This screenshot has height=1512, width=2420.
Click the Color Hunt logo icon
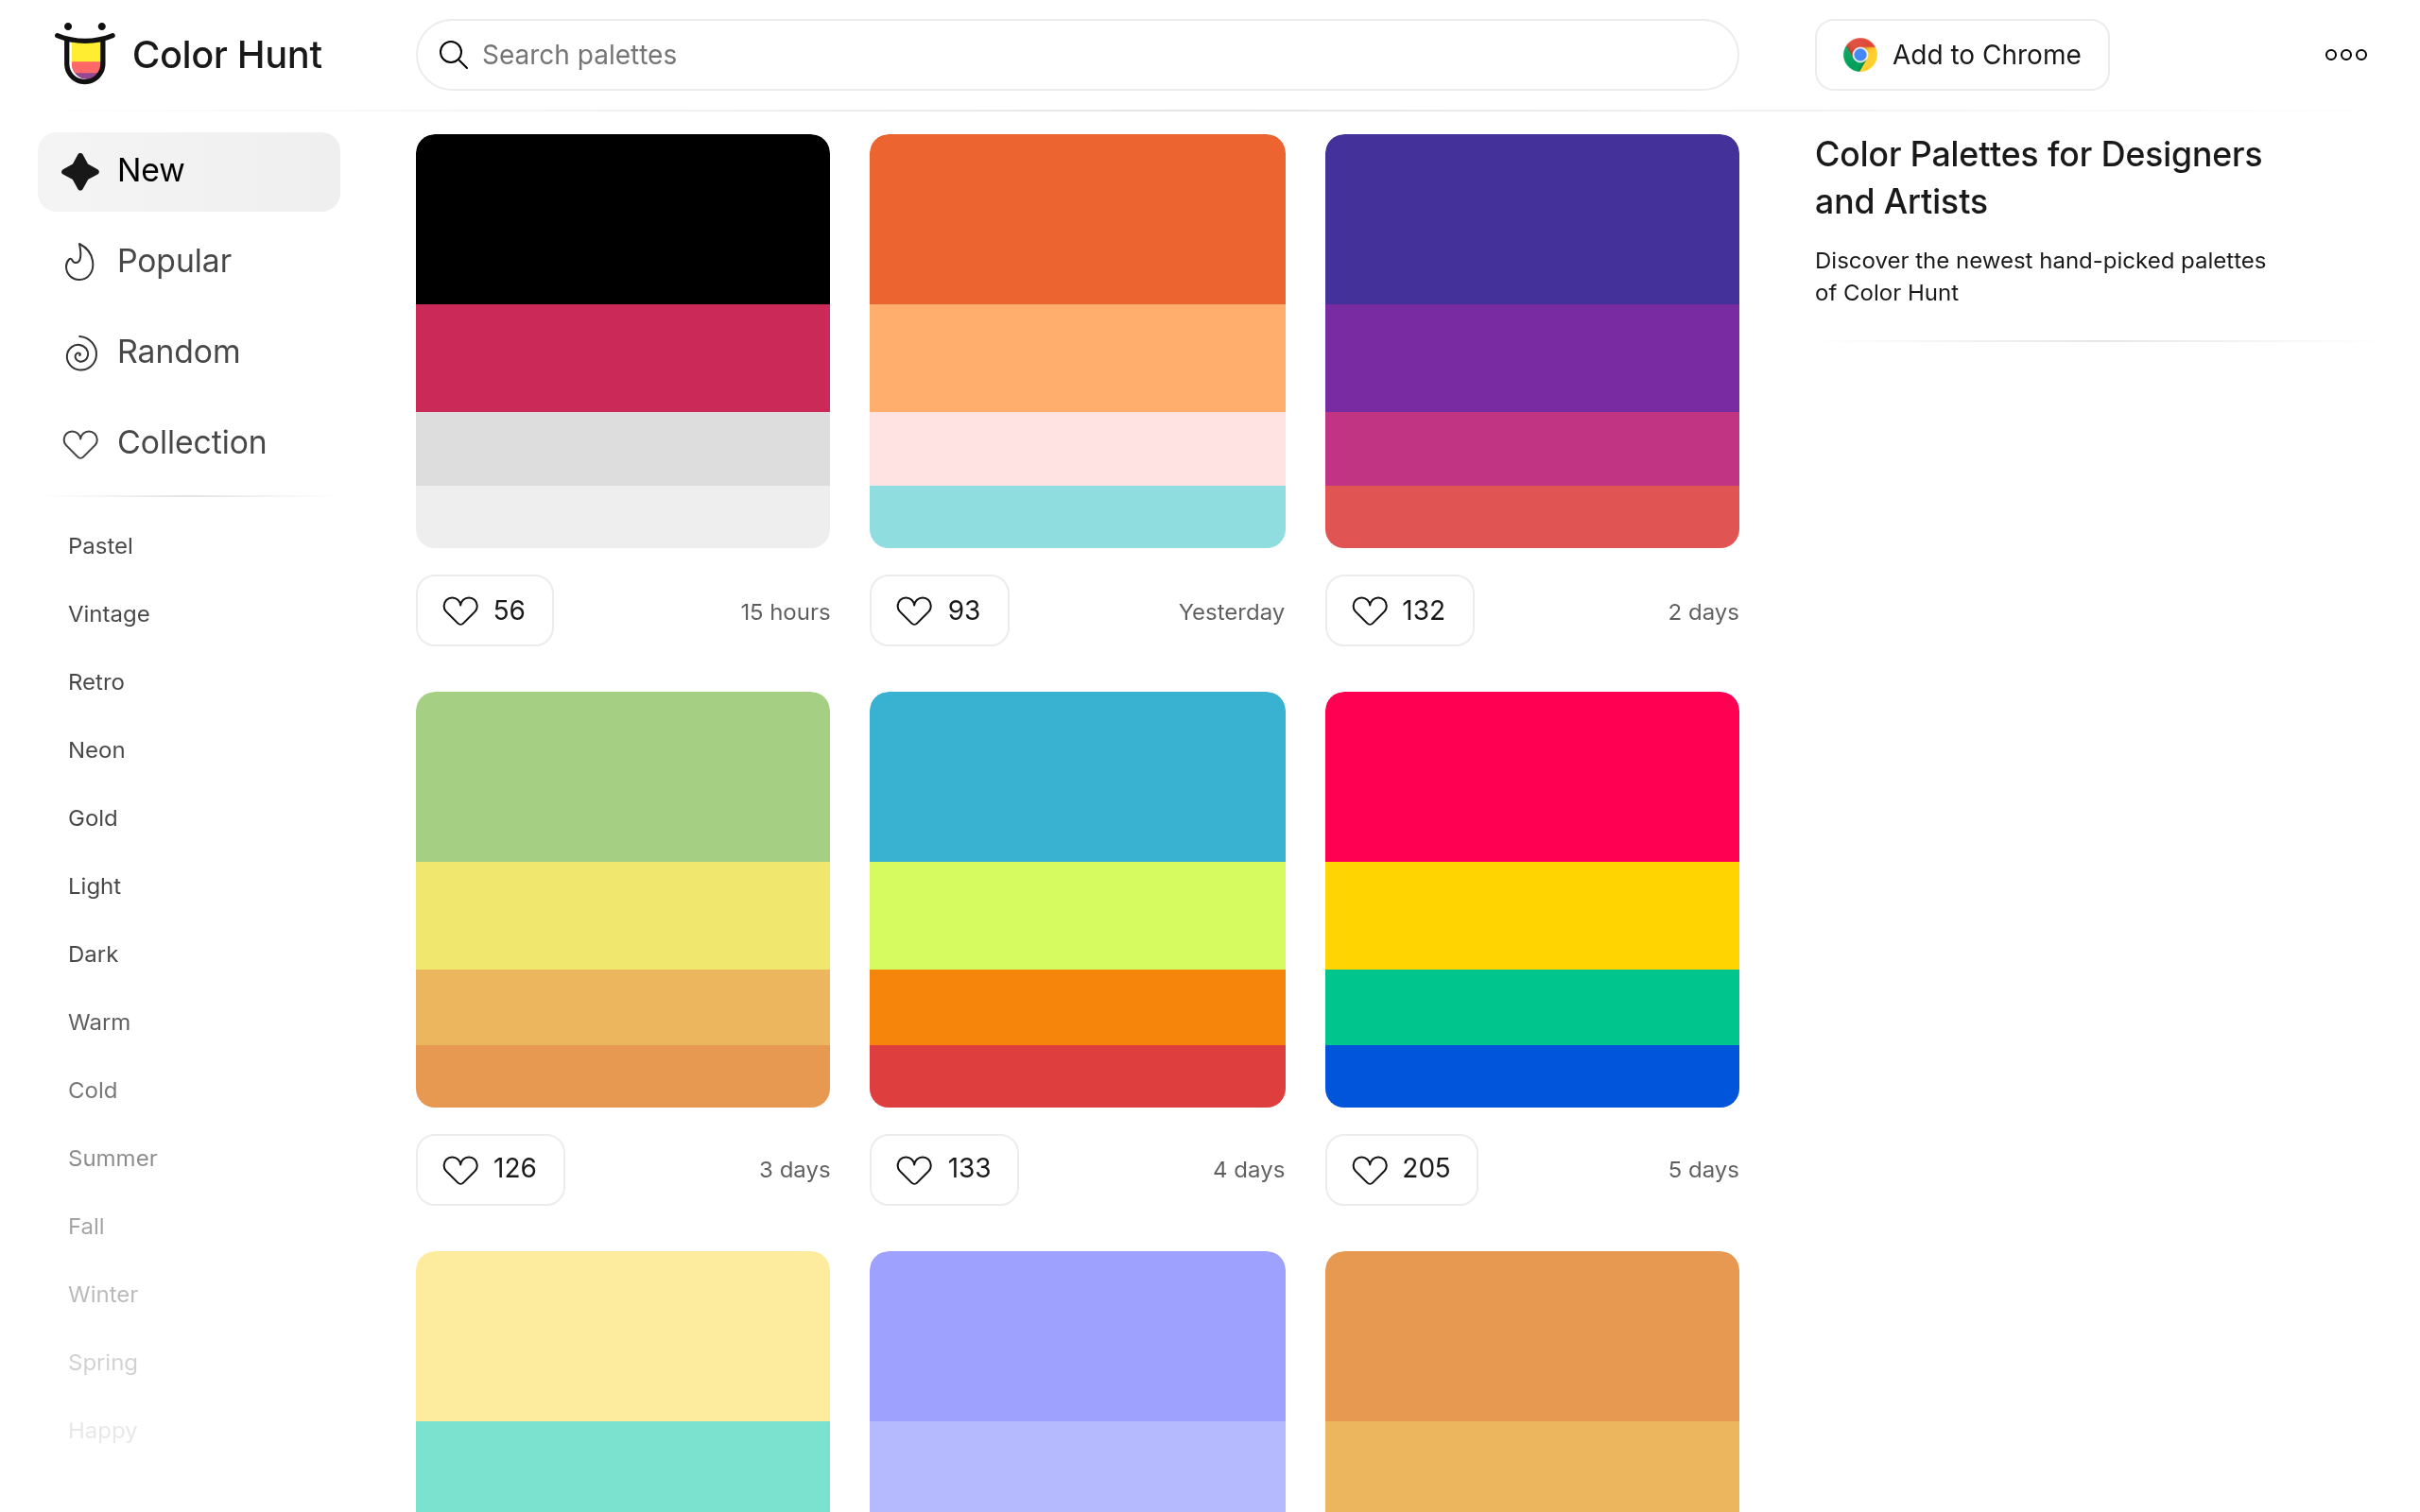(x=85, y=53)
